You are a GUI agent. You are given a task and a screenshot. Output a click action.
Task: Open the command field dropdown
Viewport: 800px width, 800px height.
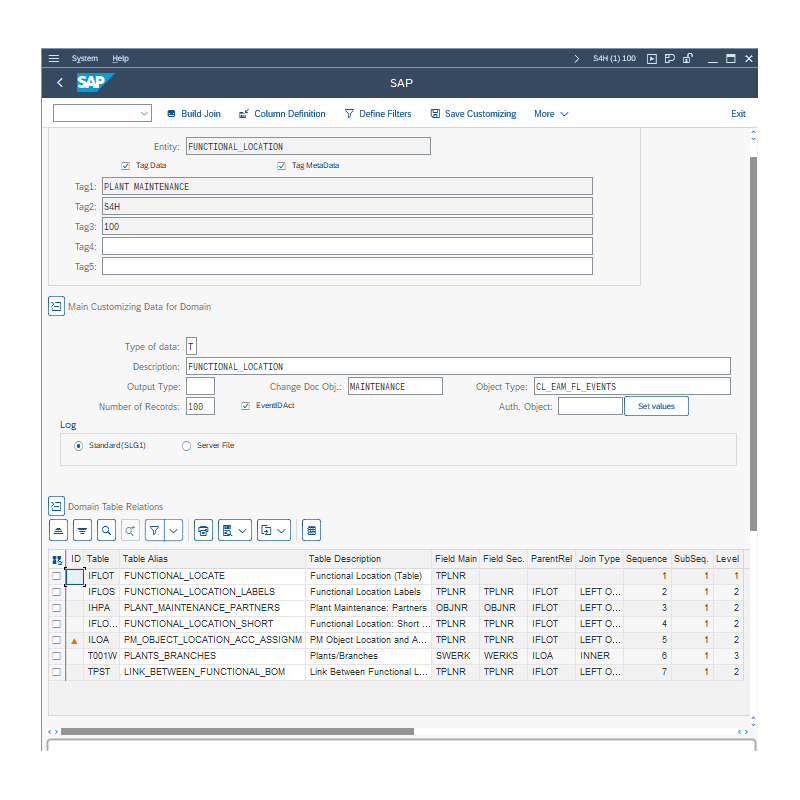tap(144, 114)
